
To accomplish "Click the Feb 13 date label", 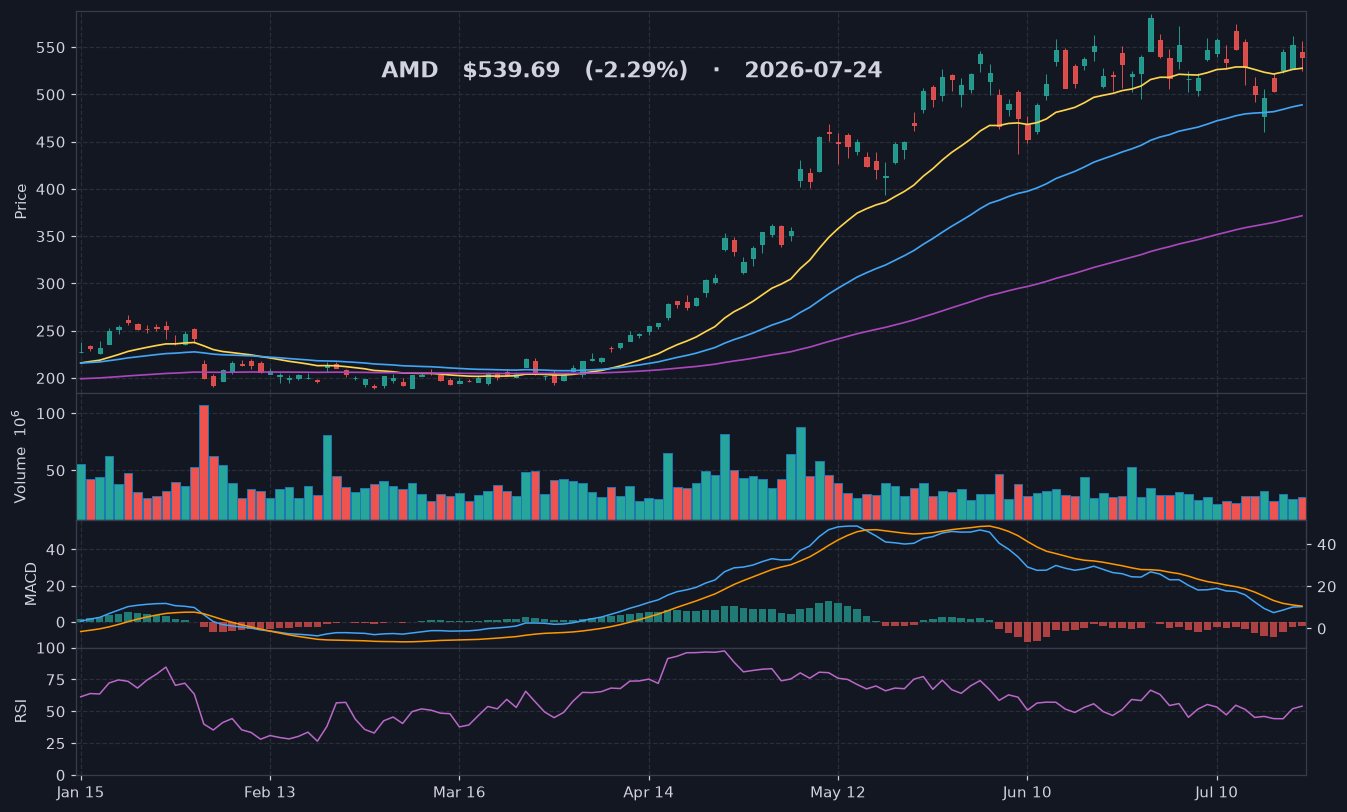I will pos(270,792).
